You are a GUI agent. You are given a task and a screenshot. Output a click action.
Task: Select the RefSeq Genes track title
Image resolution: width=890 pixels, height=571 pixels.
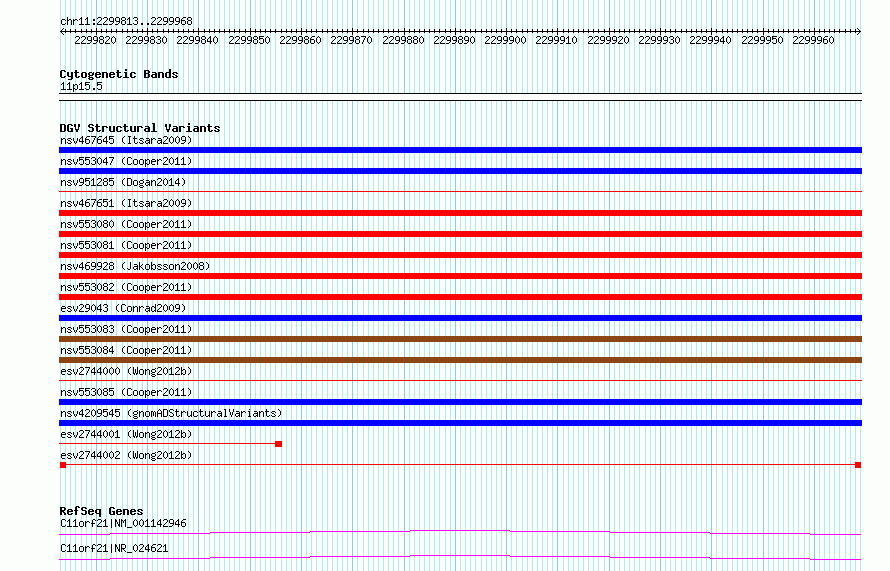pos(101,511)
